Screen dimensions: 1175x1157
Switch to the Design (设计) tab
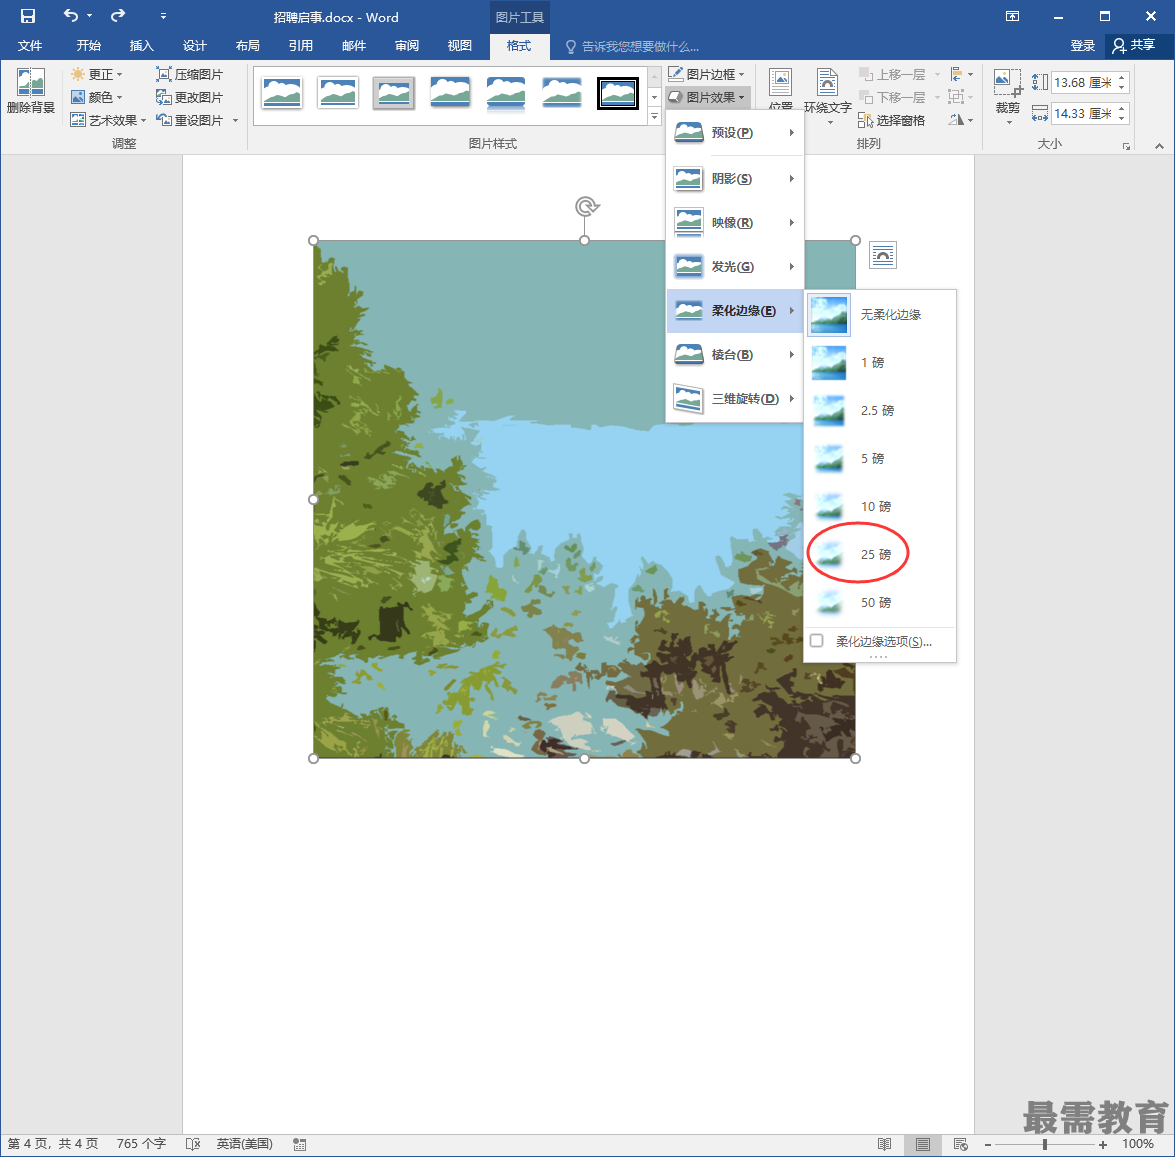[x=195, y=46]
